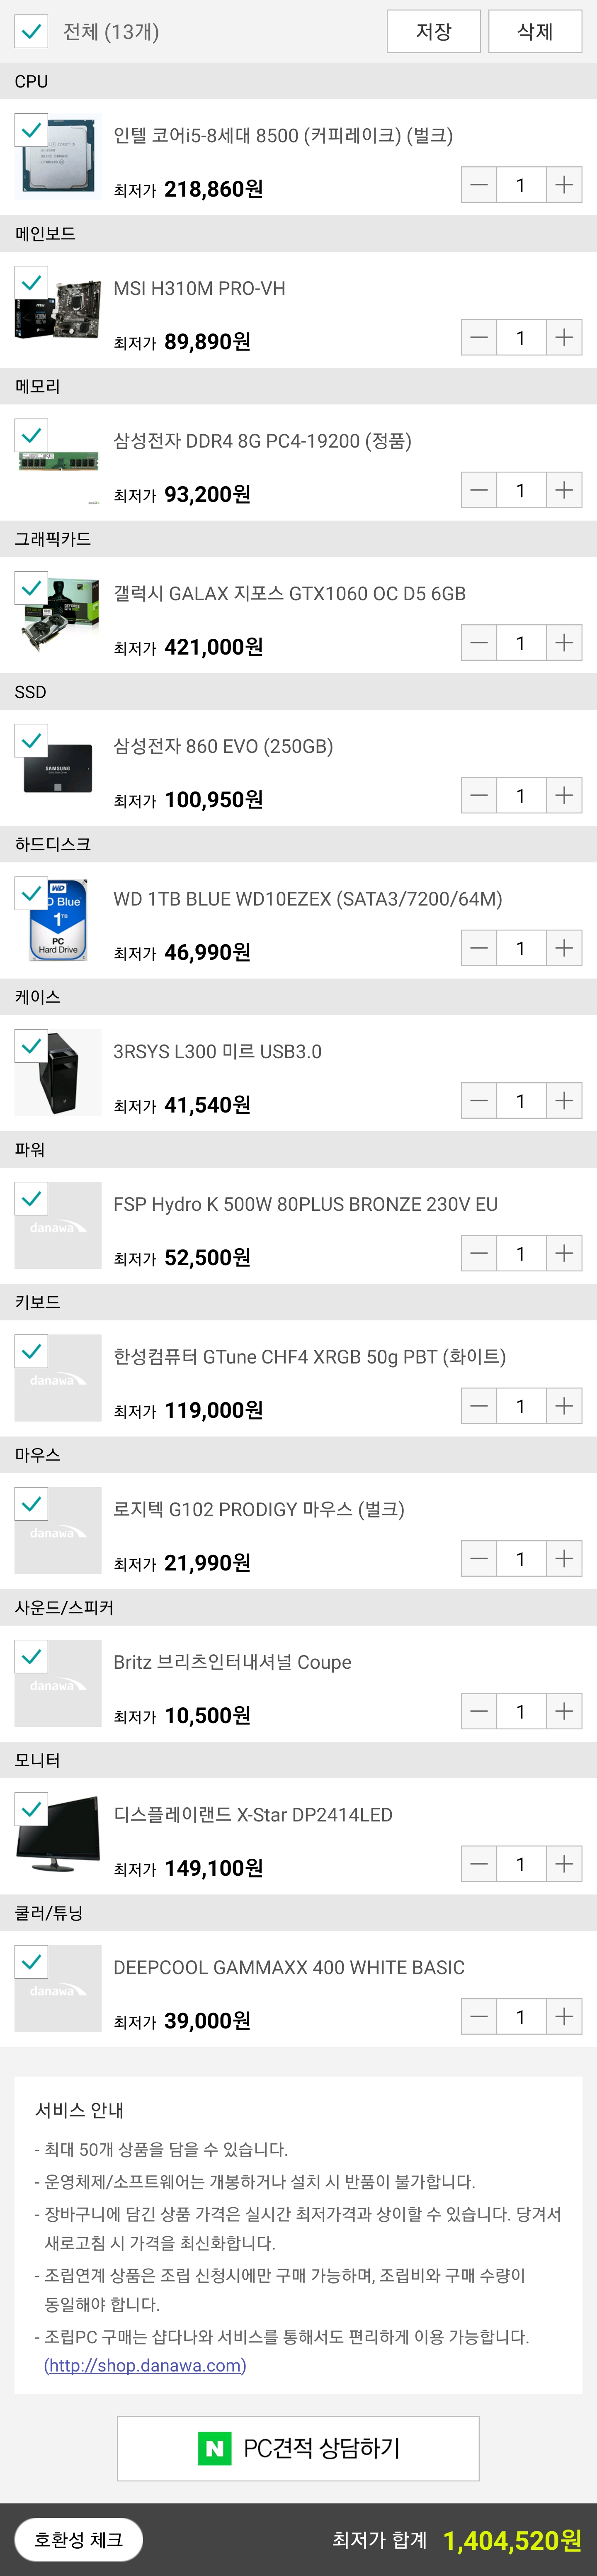Decrease GALAX GTX1060 graphics card quantity
Viewport: 597px width, 2576px height.
pyautogui.click(x=479, y=643)
